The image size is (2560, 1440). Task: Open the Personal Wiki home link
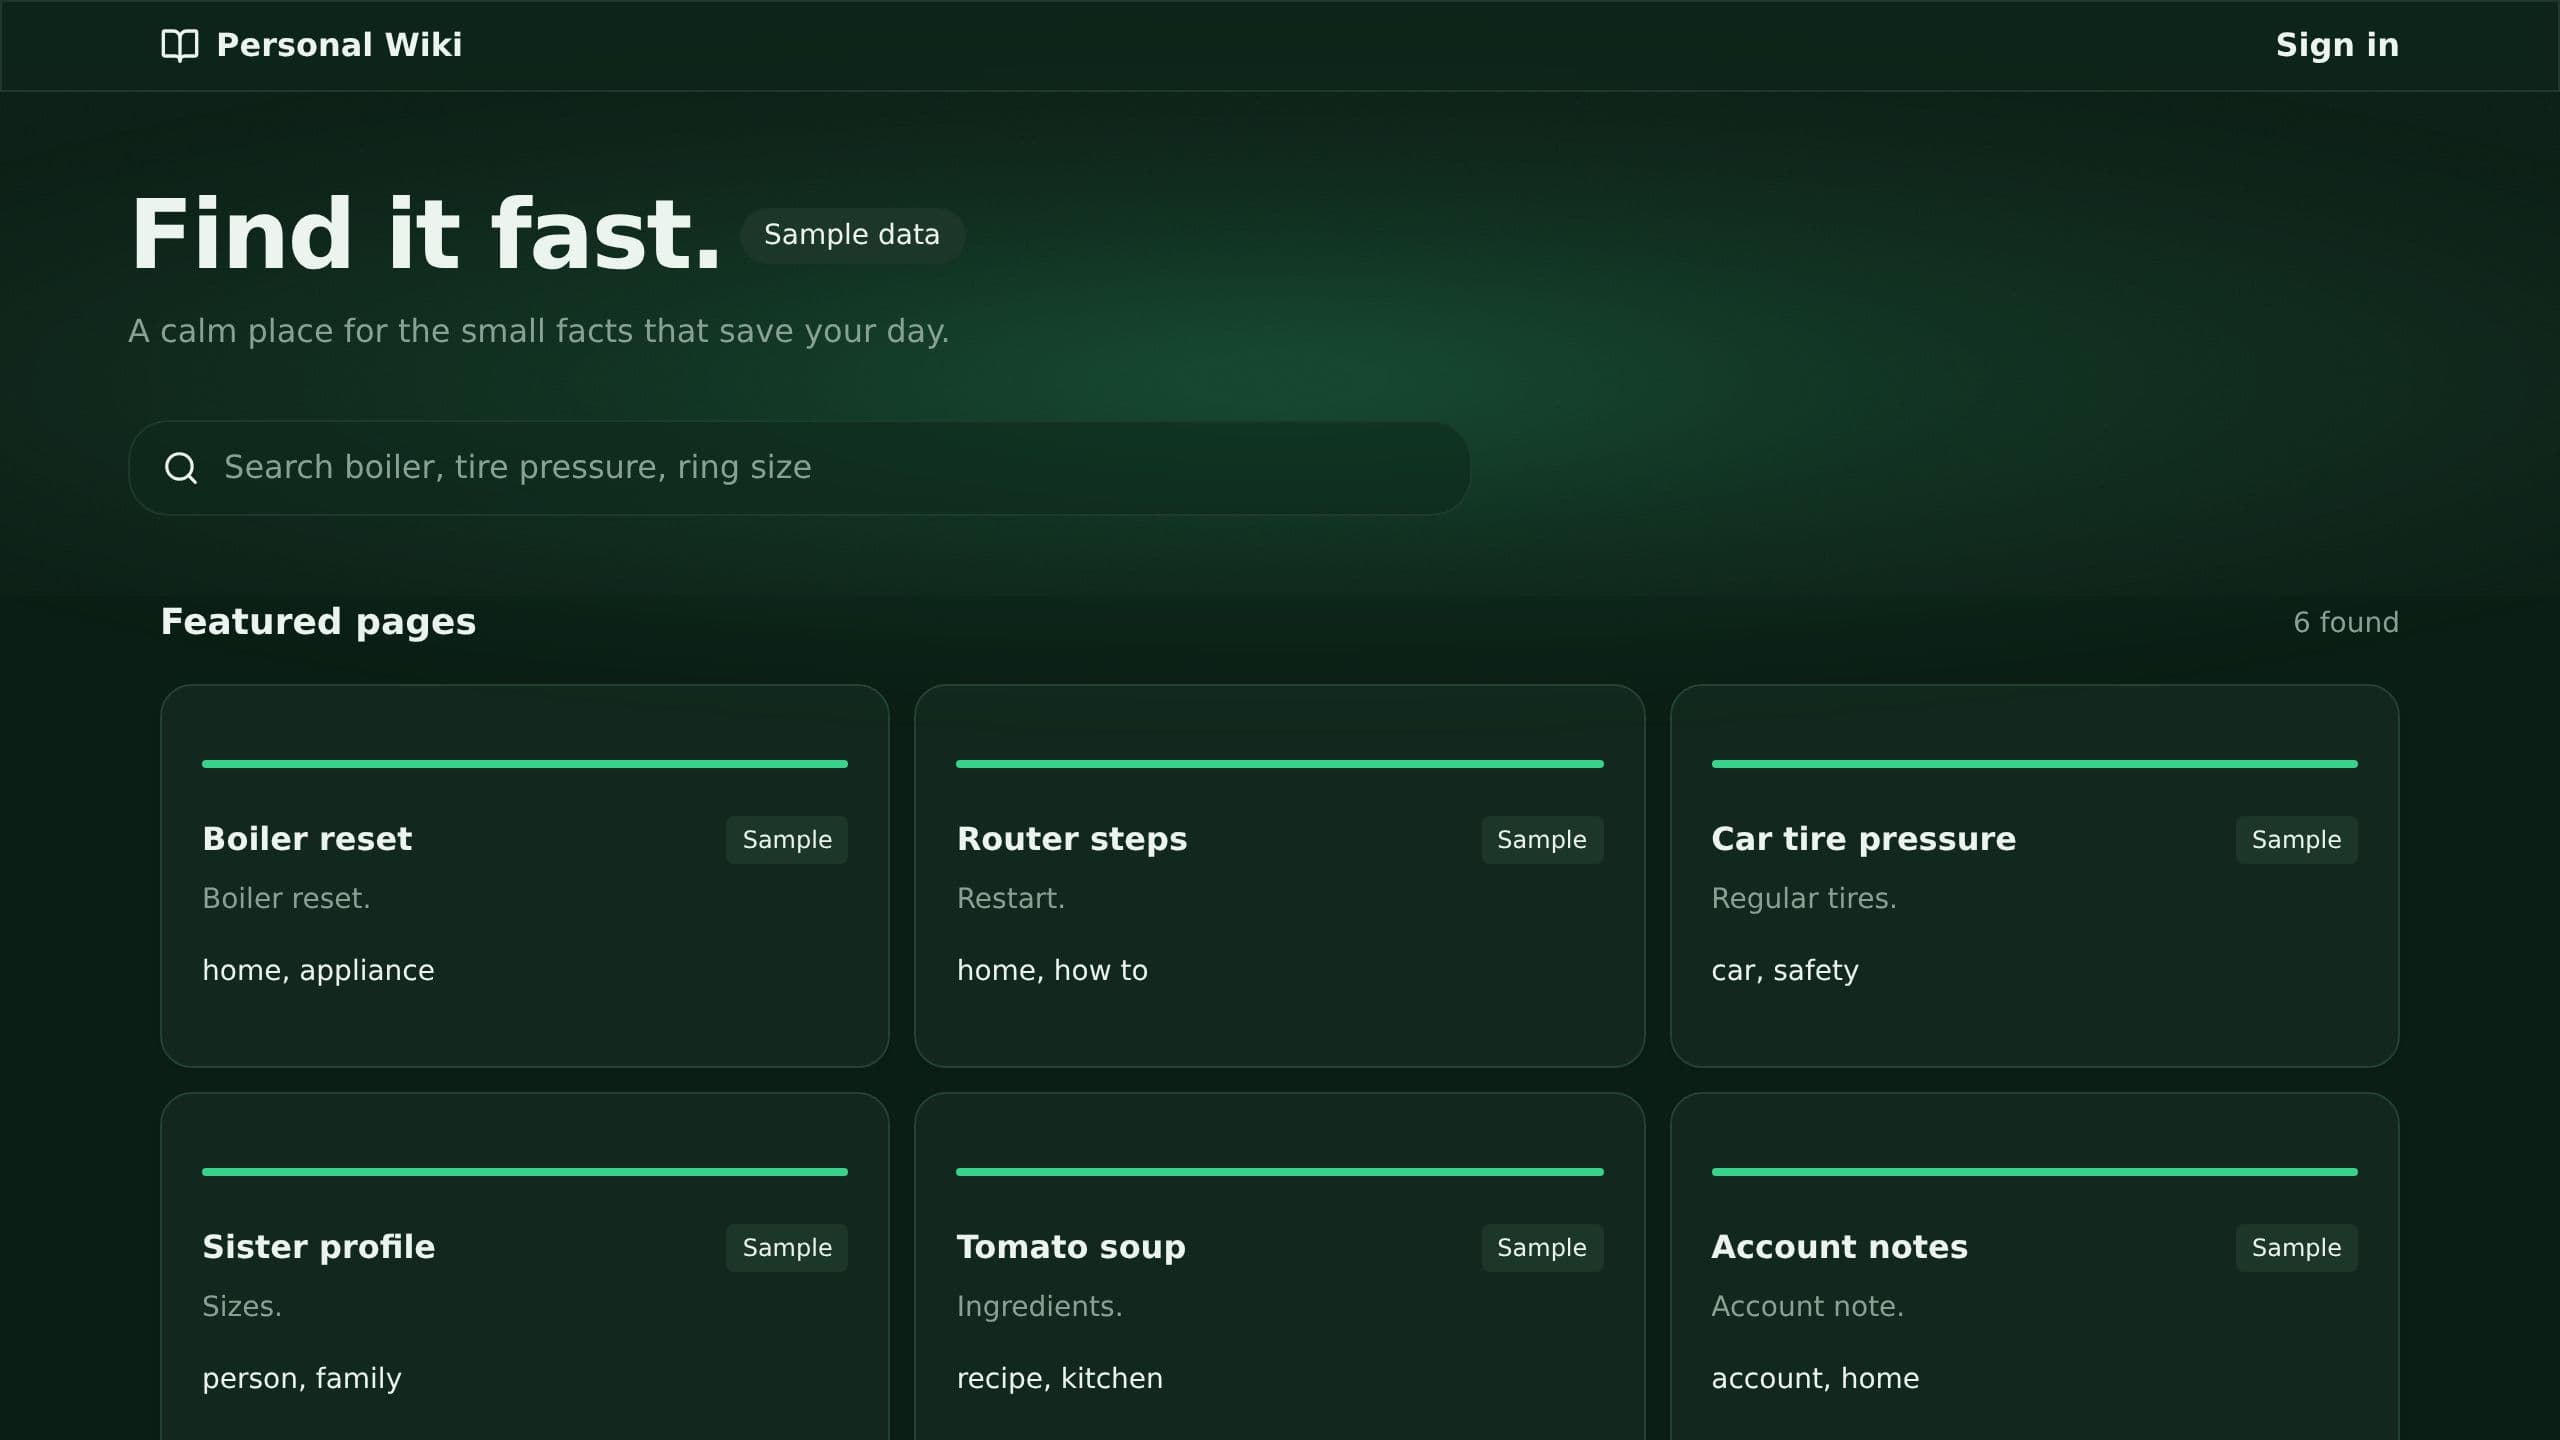click(312, 45)
